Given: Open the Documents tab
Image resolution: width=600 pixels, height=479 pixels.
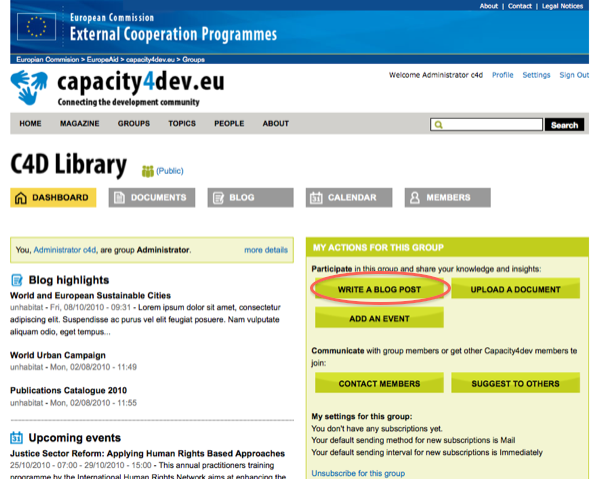Looking at the screenshot, I should click(152, 198).
